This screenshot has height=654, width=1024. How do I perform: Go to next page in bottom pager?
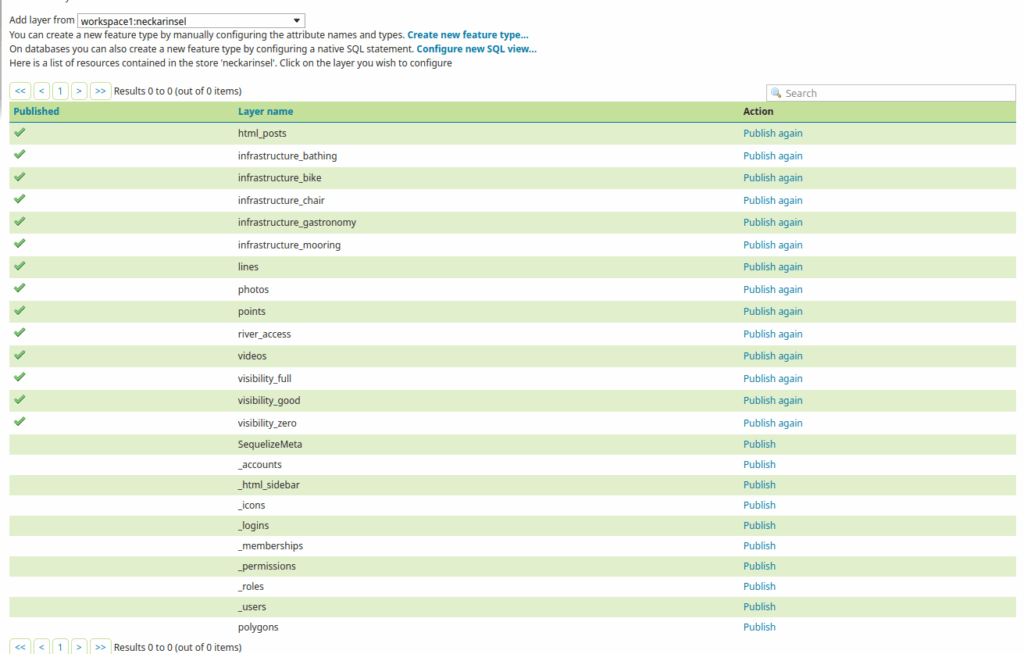(x=79, y=647)
